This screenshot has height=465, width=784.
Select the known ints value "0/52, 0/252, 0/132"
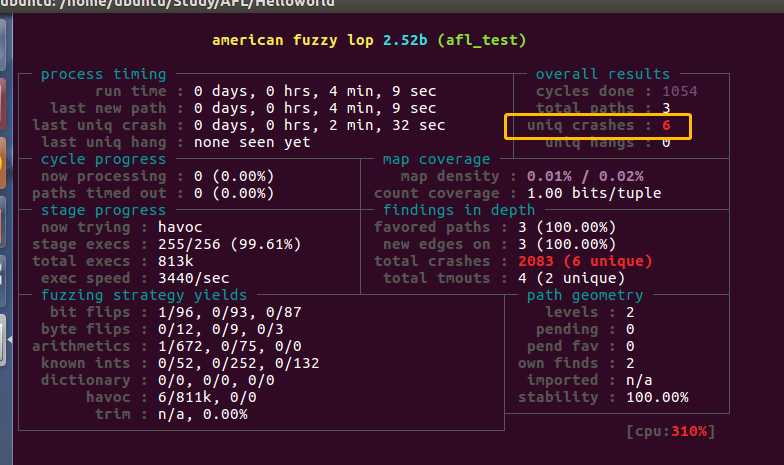click(x=238, y=363)
